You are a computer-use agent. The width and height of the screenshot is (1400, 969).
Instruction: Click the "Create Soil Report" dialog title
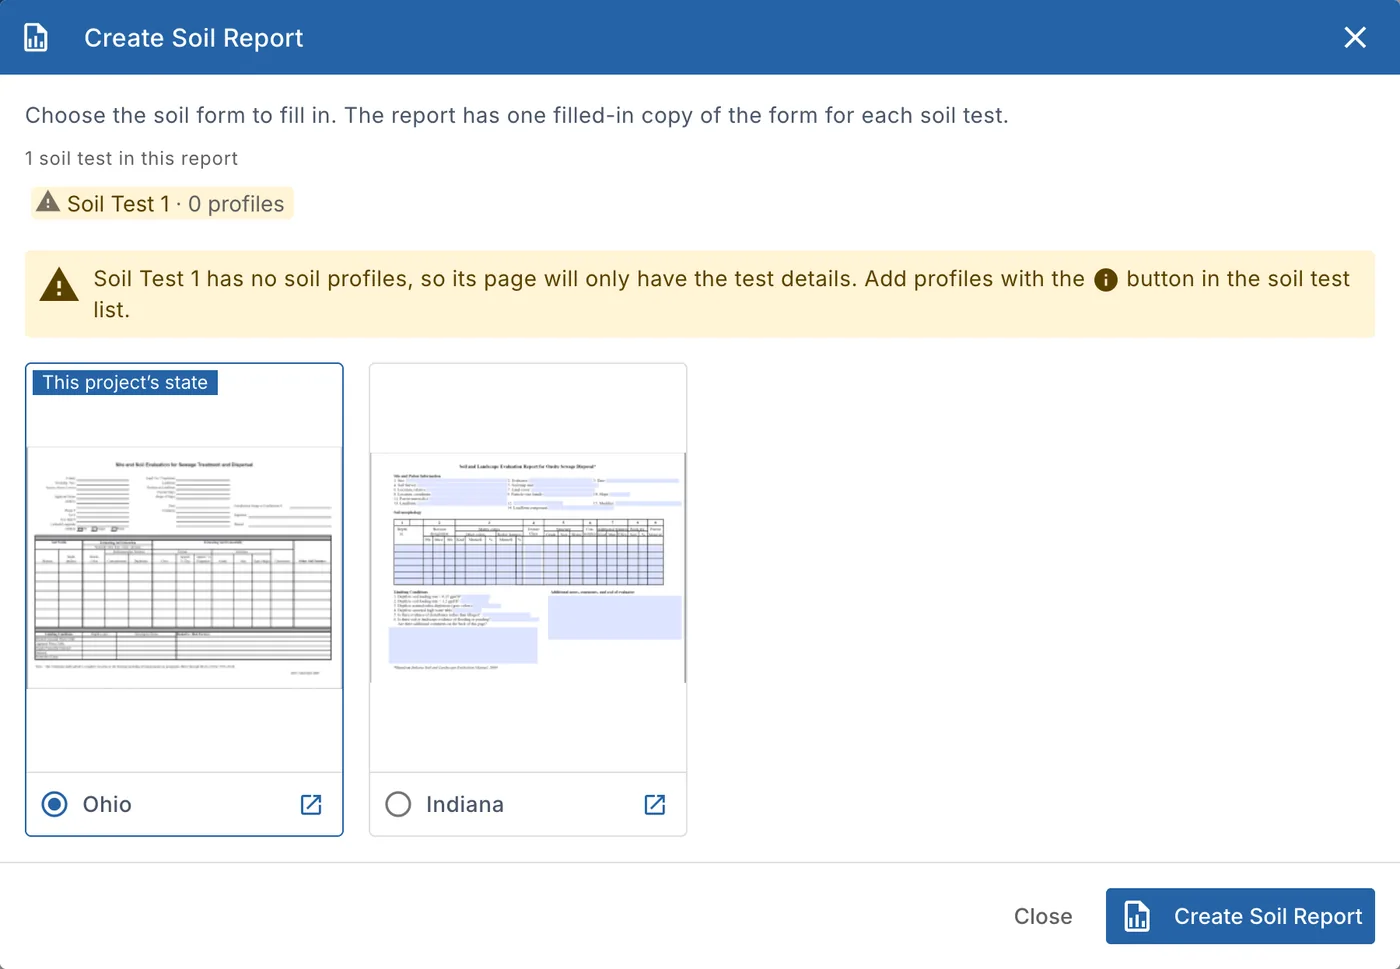click(x=193, y=38)
